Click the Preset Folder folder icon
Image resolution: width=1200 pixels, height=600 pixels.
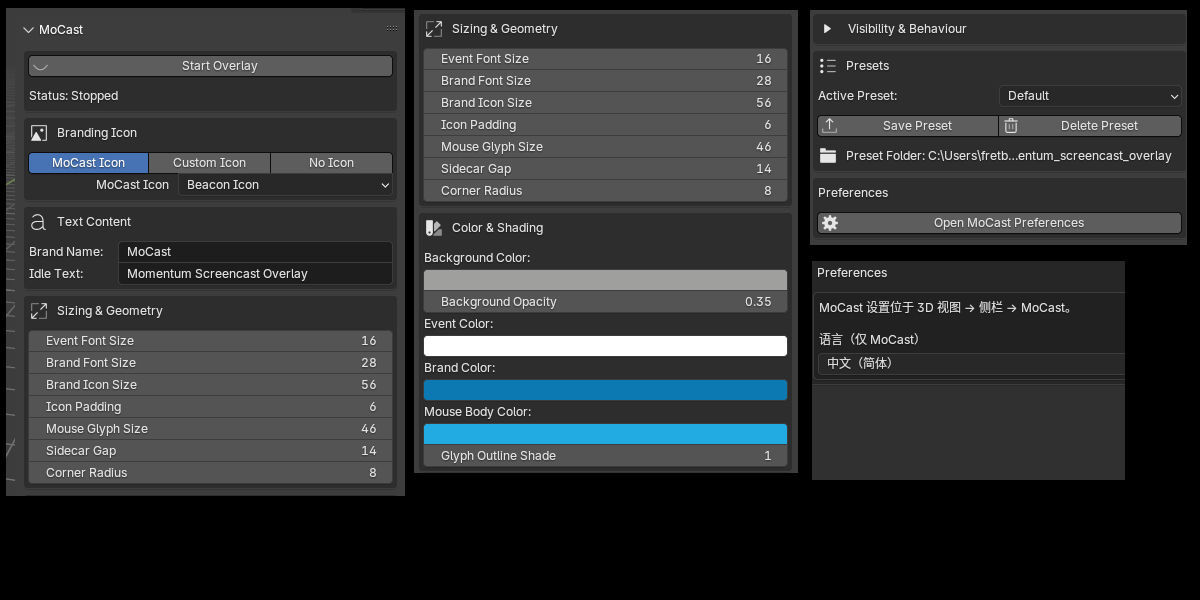click(x=828, y=156)
